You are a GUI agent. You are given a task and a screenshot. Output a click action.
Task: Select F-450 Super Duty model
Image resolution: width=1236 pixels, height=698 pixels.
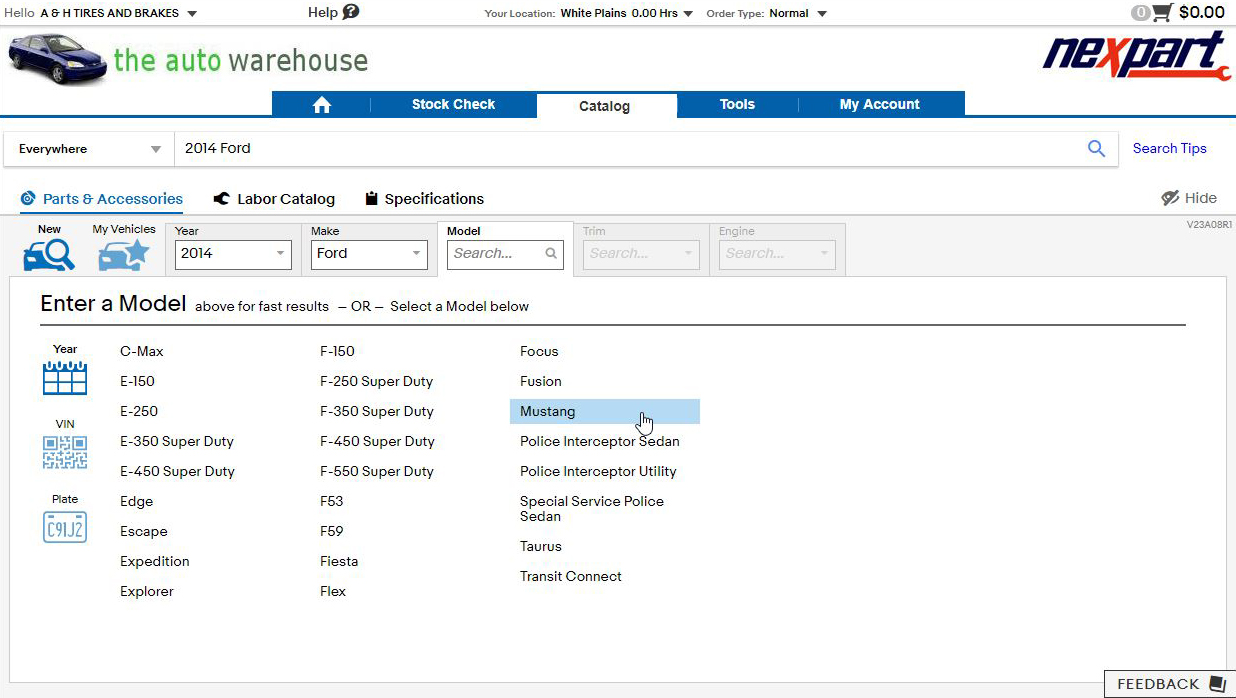tap(377, 441)
